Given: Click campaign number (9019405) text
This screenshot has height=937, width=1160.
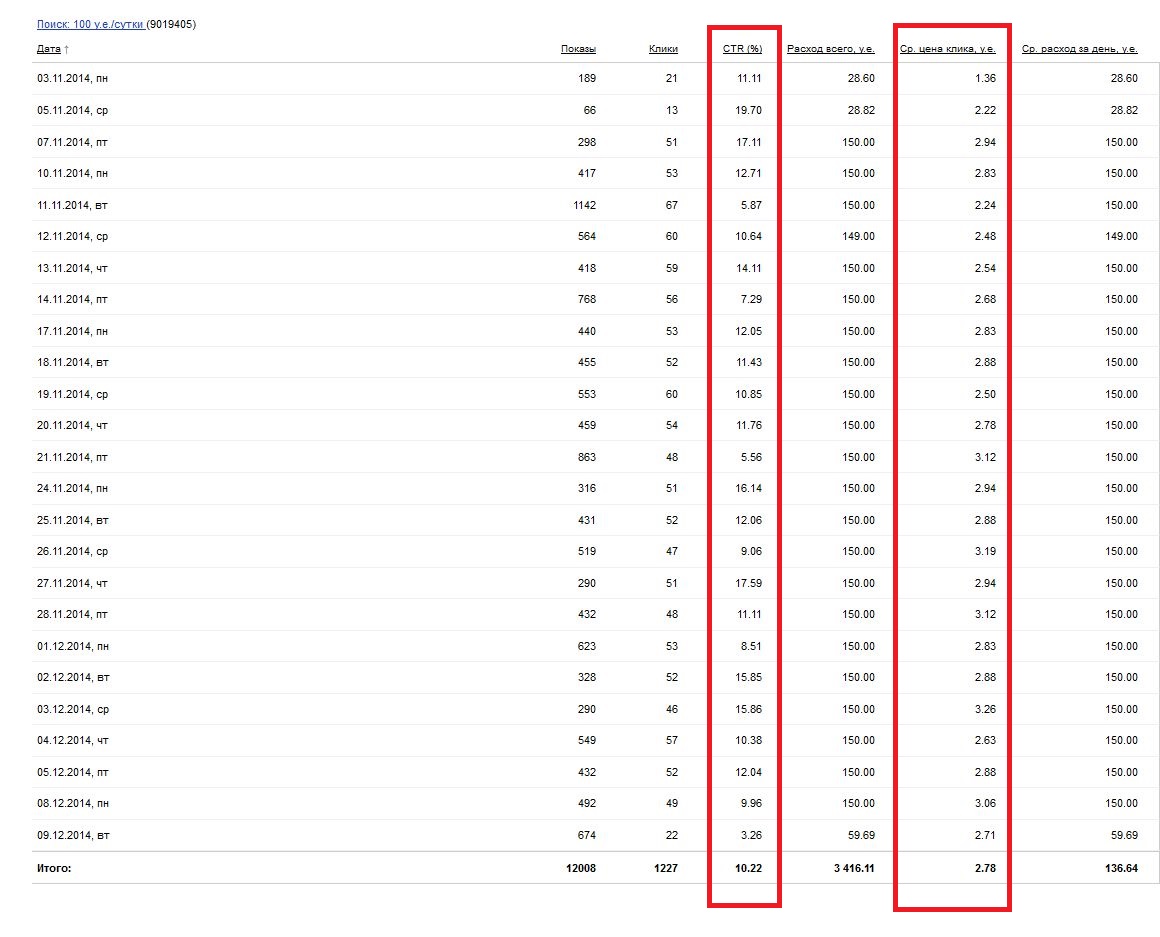Looking at the screenshot, I should click(x=171, y=24).
